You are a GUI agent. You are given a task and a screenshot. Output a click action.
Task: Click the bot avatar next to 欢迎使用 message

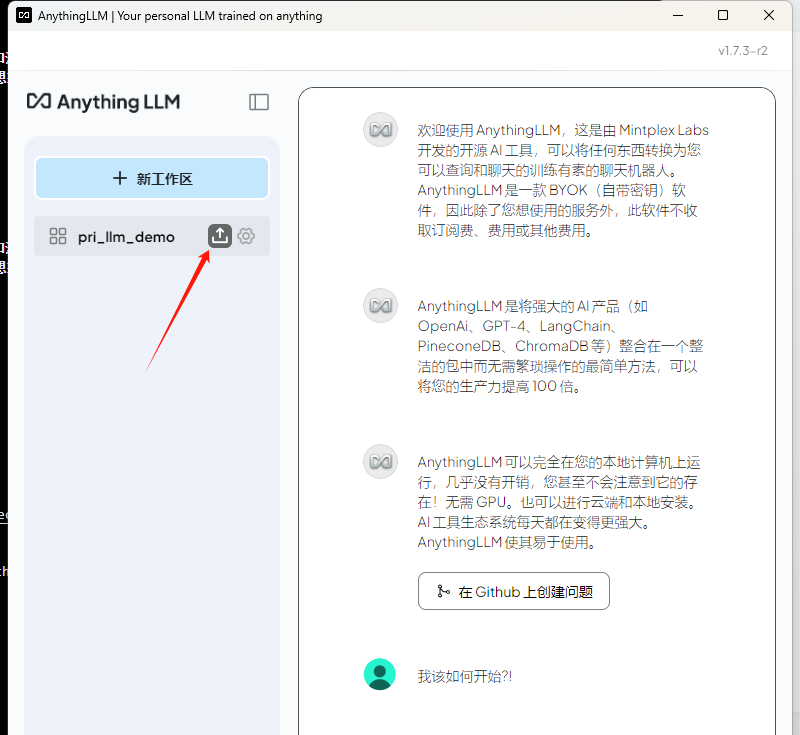pyautogui.click(x=380, y=130)
